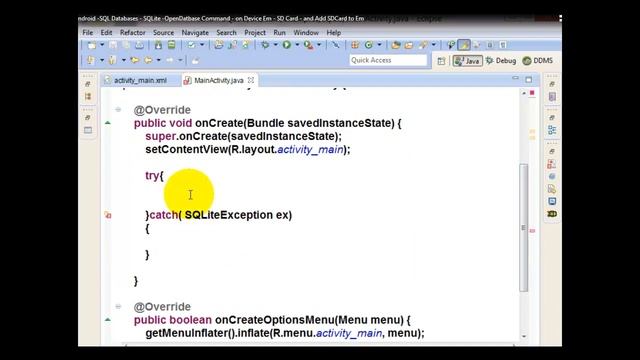Viewport: 640px width, 360px height.
Task: Click the Open Task icon
Action: (409, 45)
